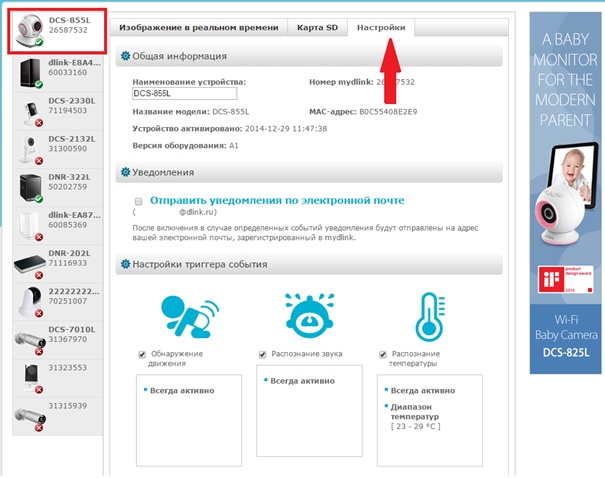
Task: Switch to Изображение в реальном времени tab
Action: tap(198, 27)
